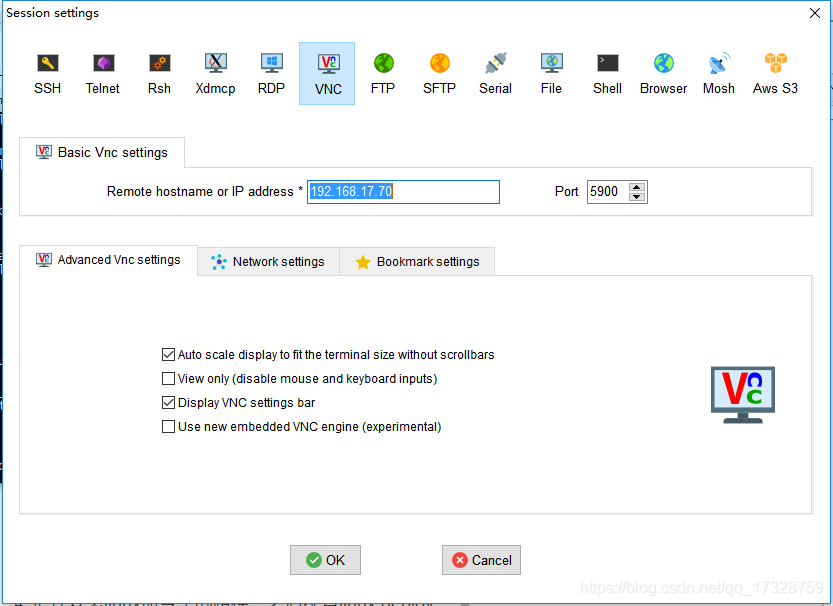The image size is (833, 606).
Task: Open the Network settings tab
Action: (268, 261)
